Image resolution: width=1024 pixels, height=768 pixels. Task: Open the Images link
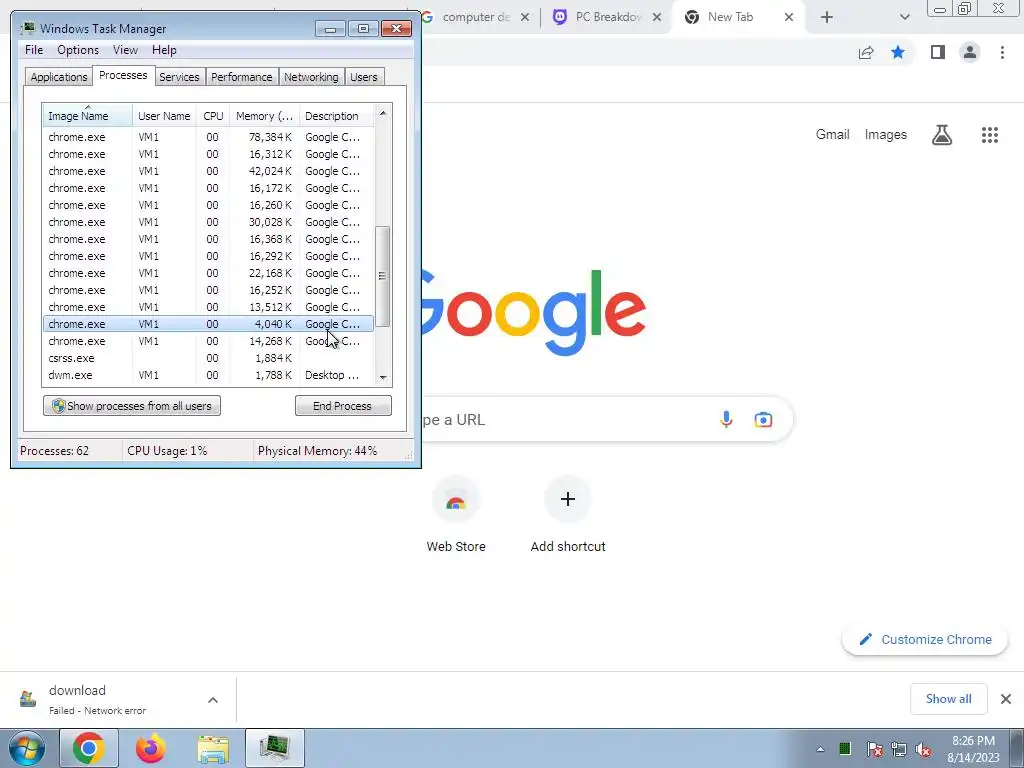coord(886,135)
